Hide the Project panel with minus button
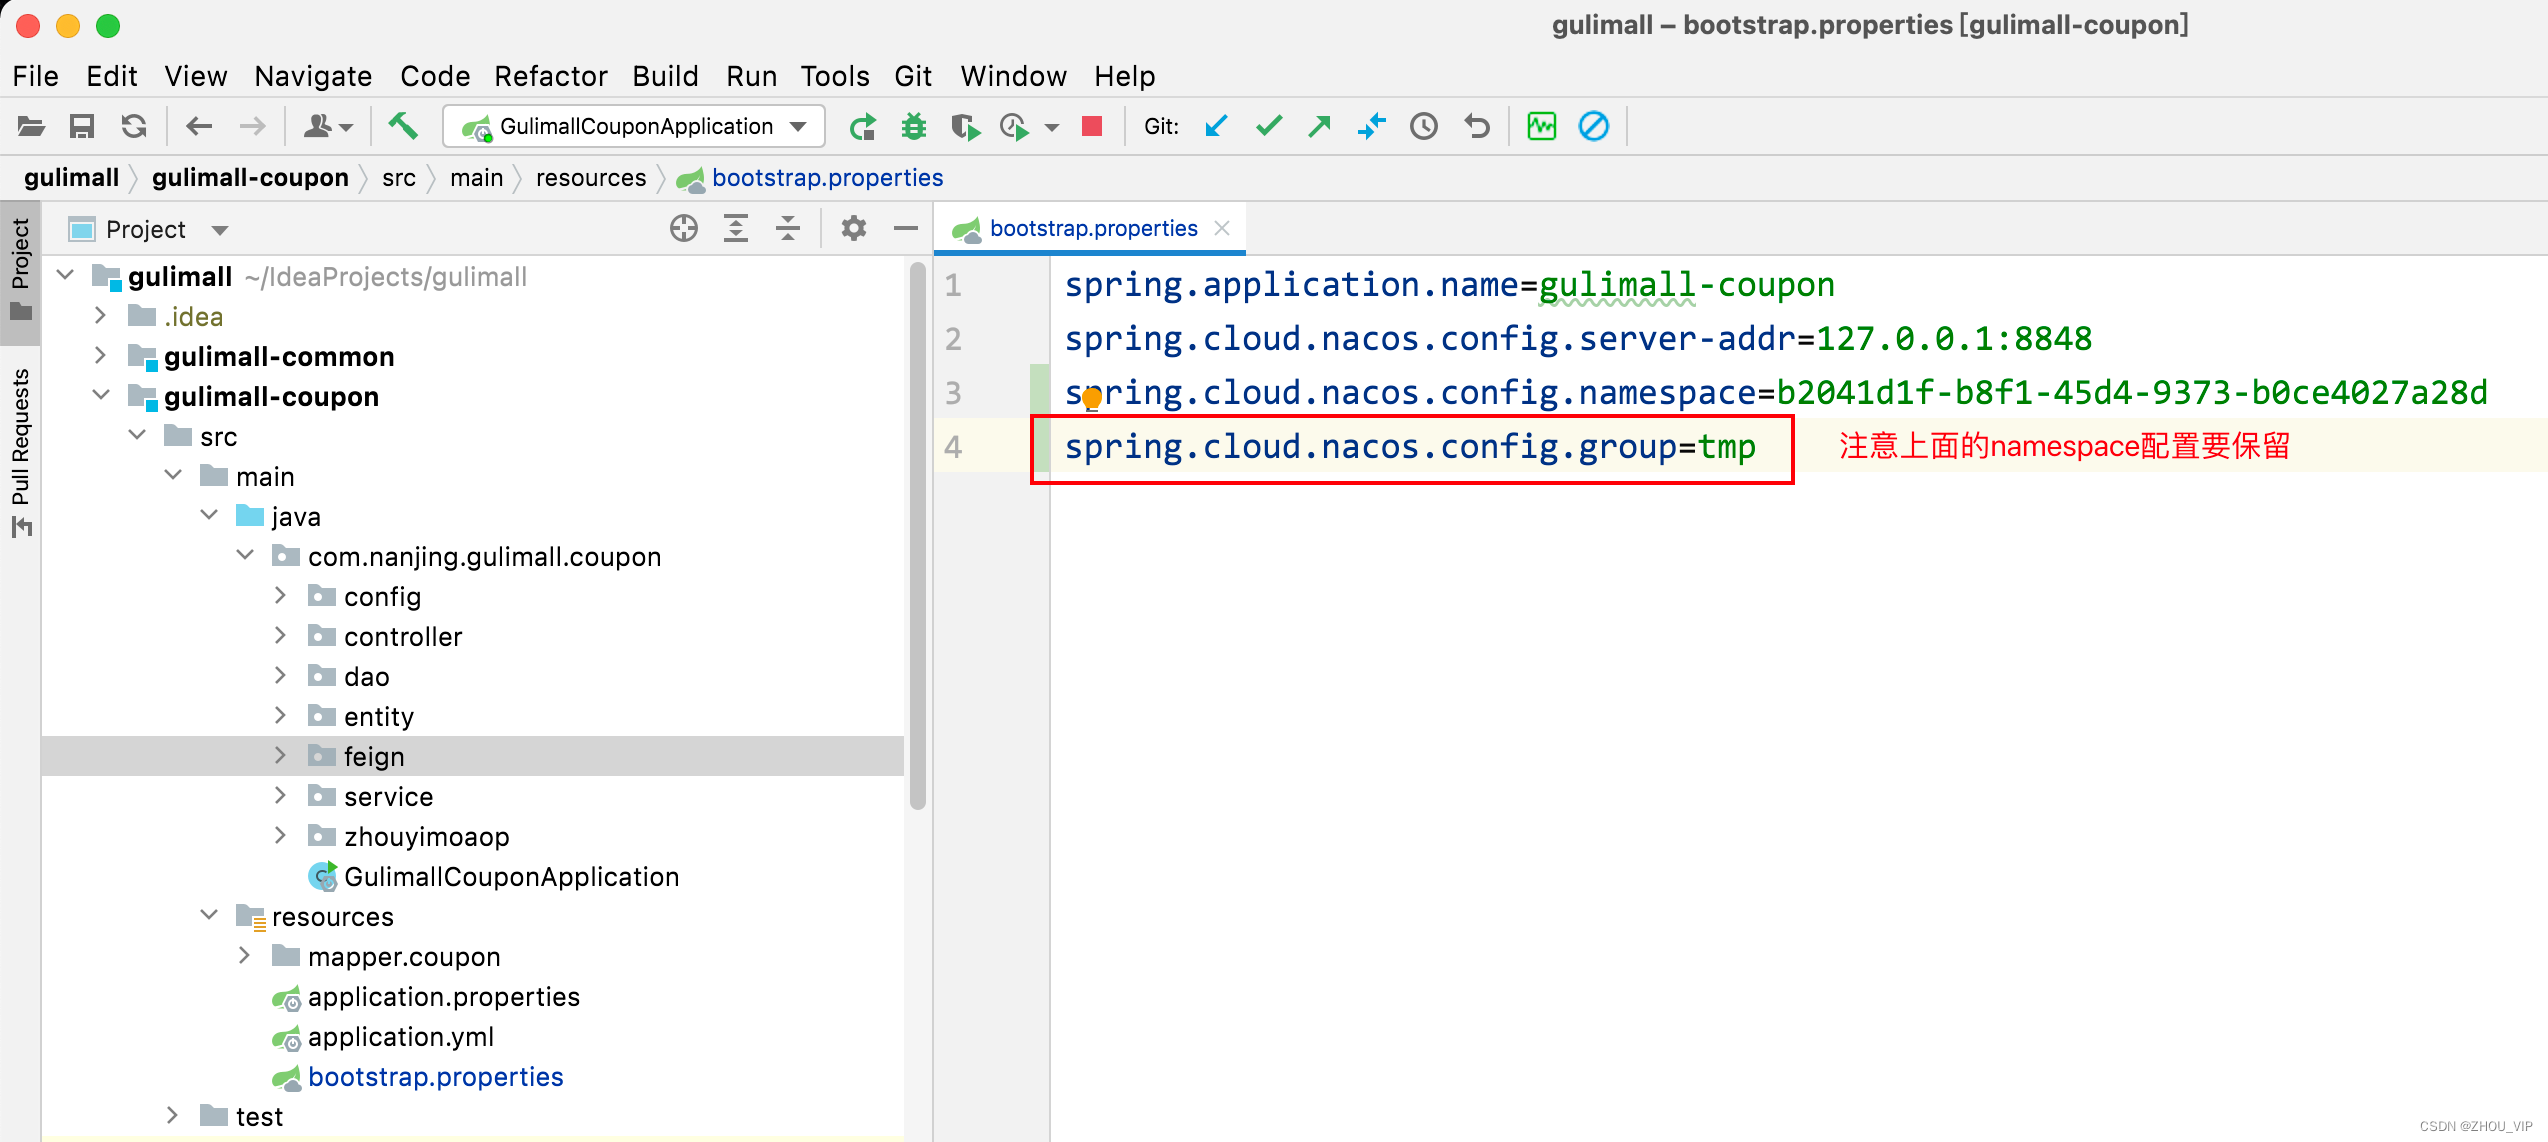 pos(906,229)
